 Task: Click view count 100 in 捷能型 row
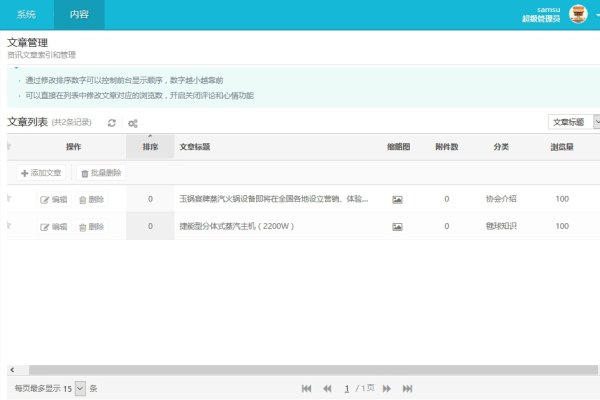(x=562, y=226)
